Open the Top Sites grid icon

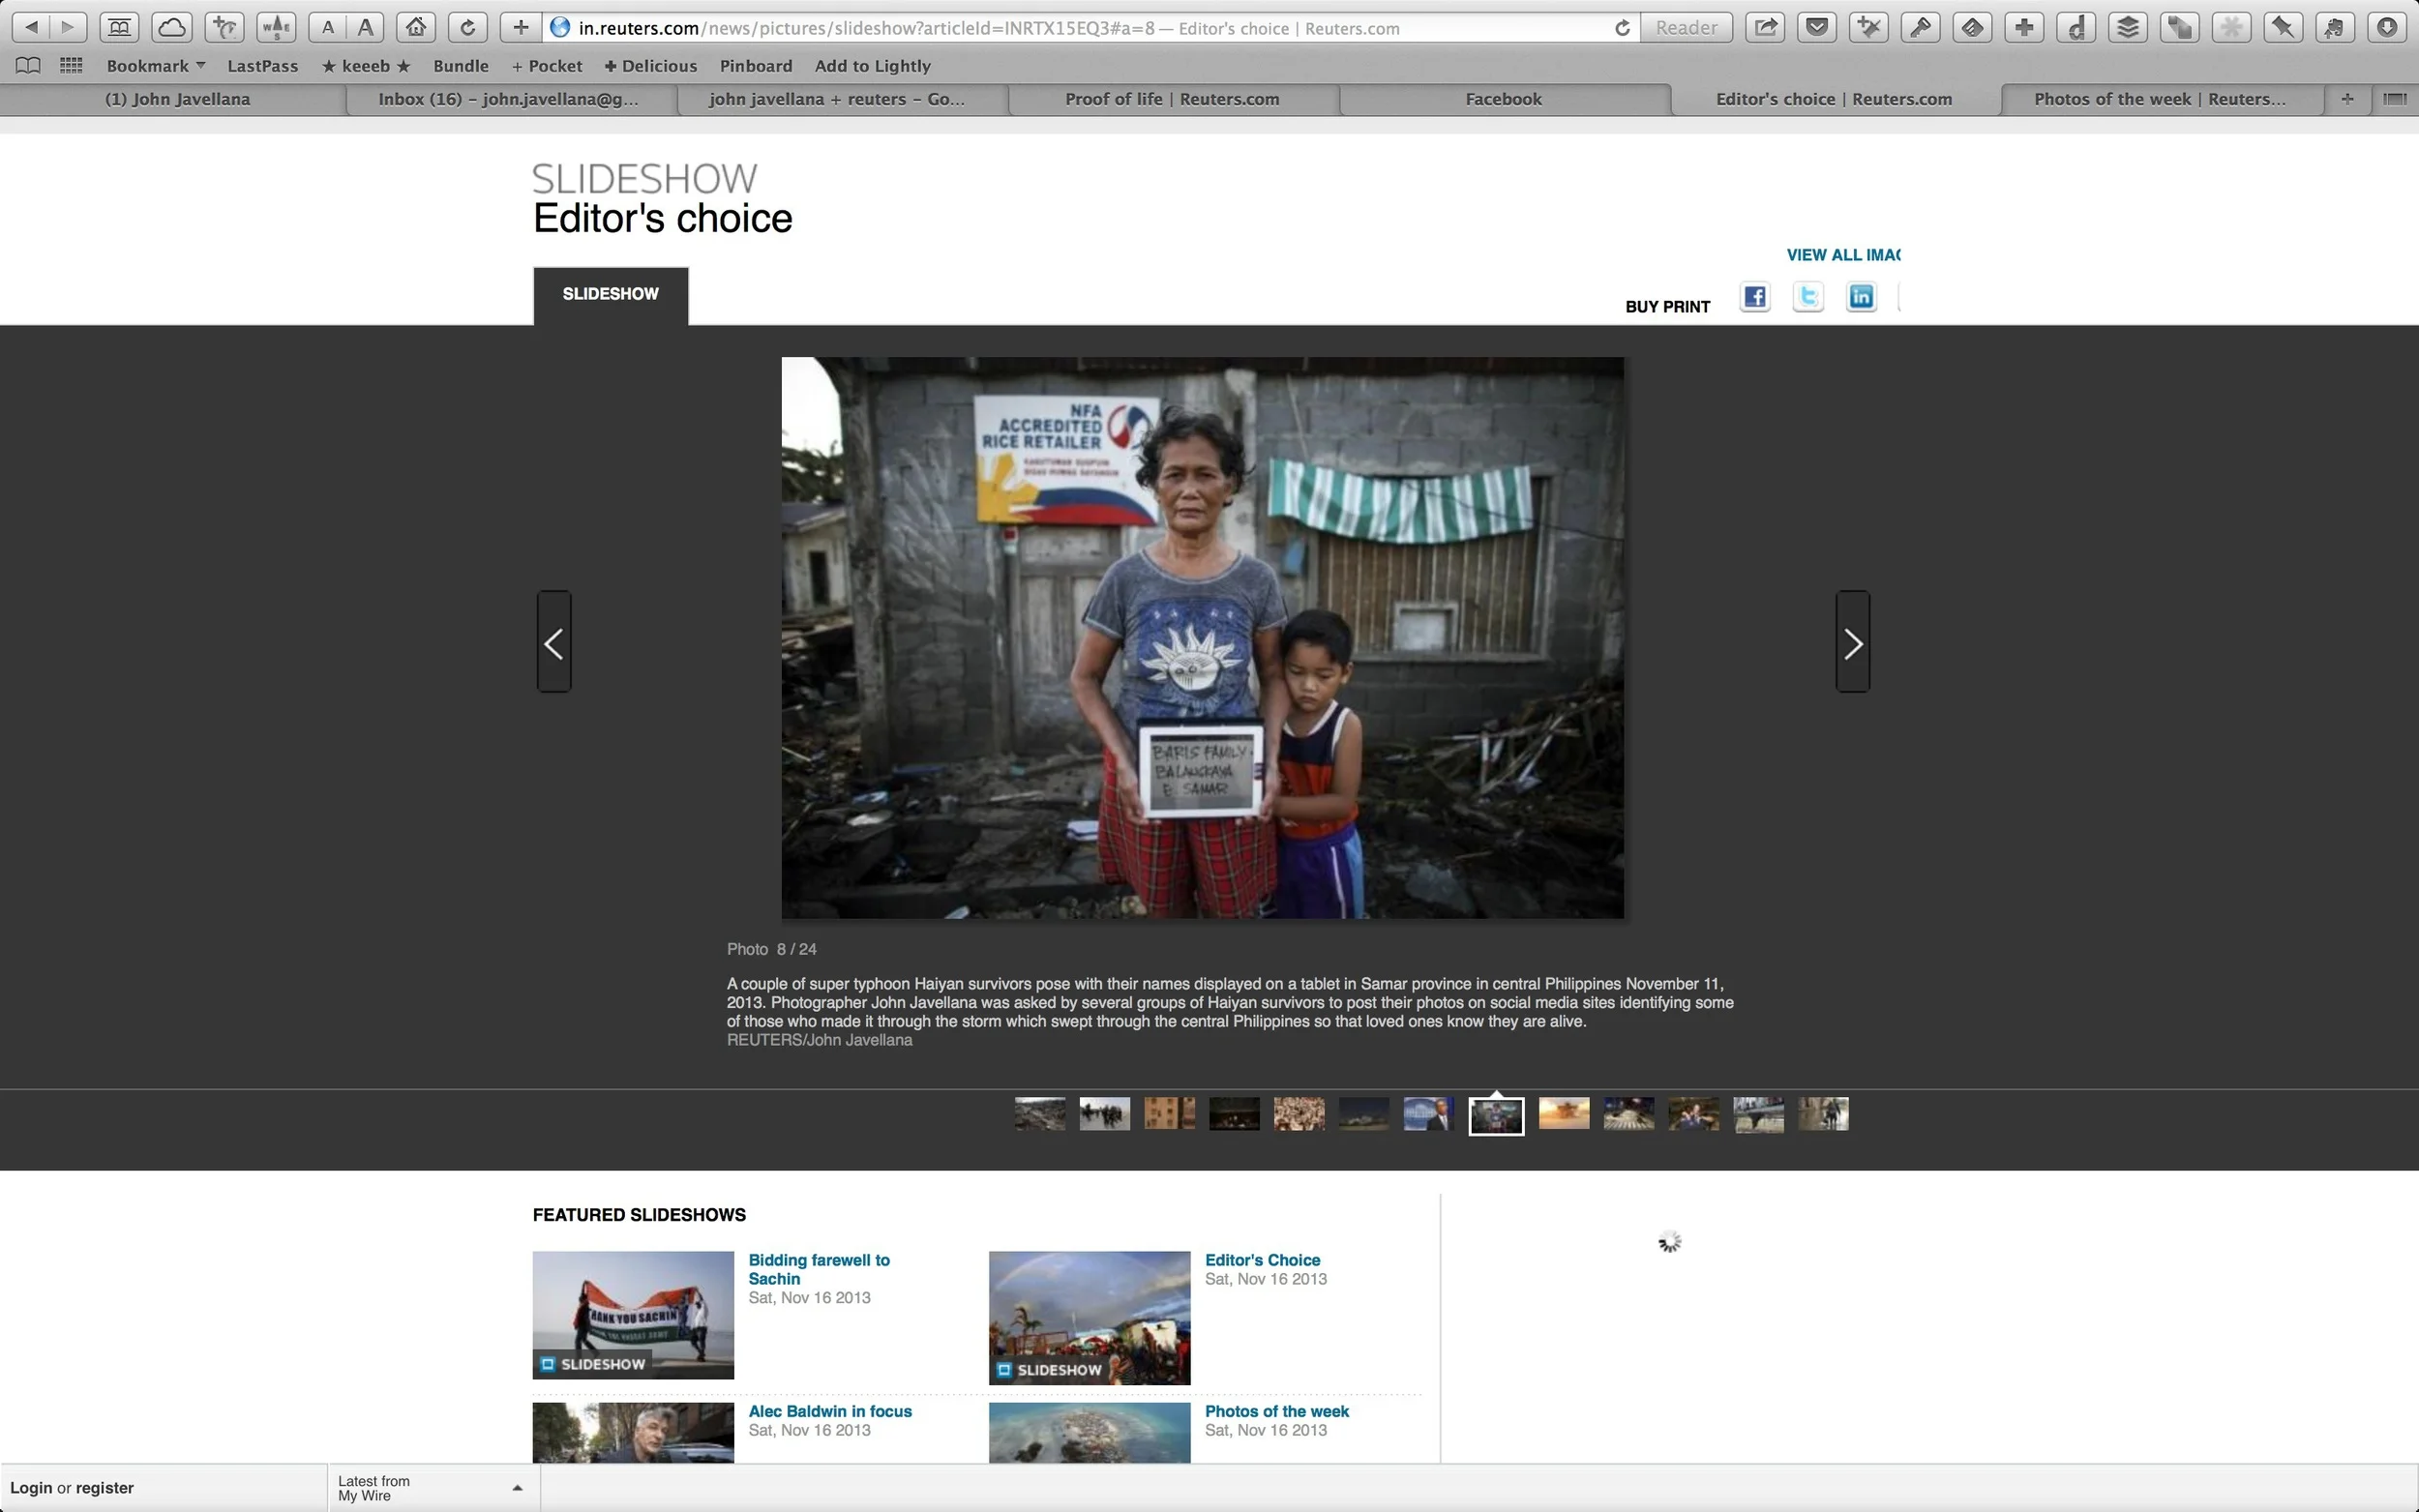70,65
